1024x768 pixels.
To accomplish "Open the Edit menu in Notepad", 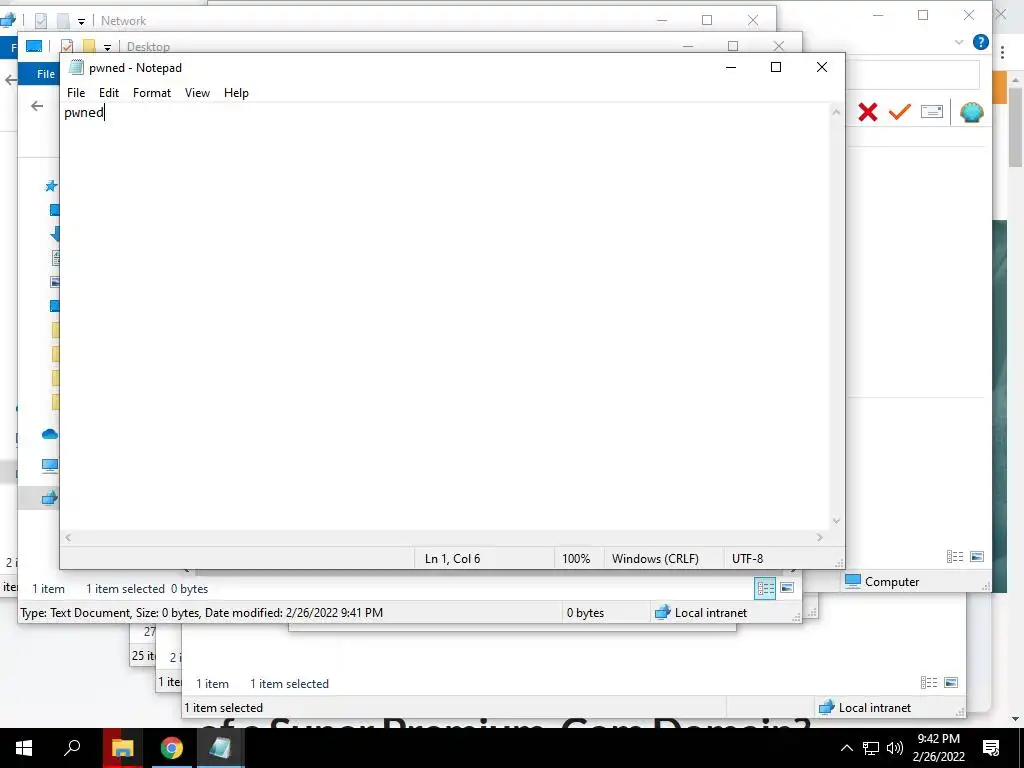I will point(108,93).
